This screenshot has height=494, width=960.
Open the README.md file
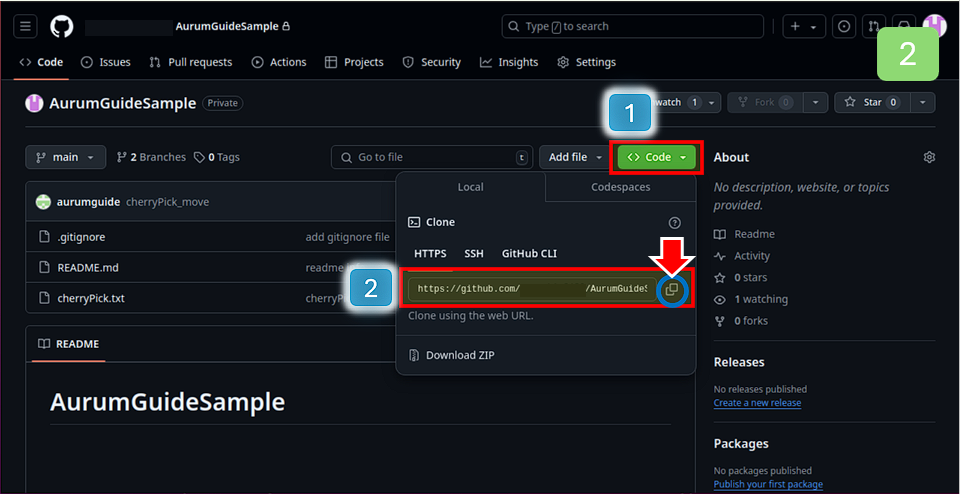[x=88, y=268]
